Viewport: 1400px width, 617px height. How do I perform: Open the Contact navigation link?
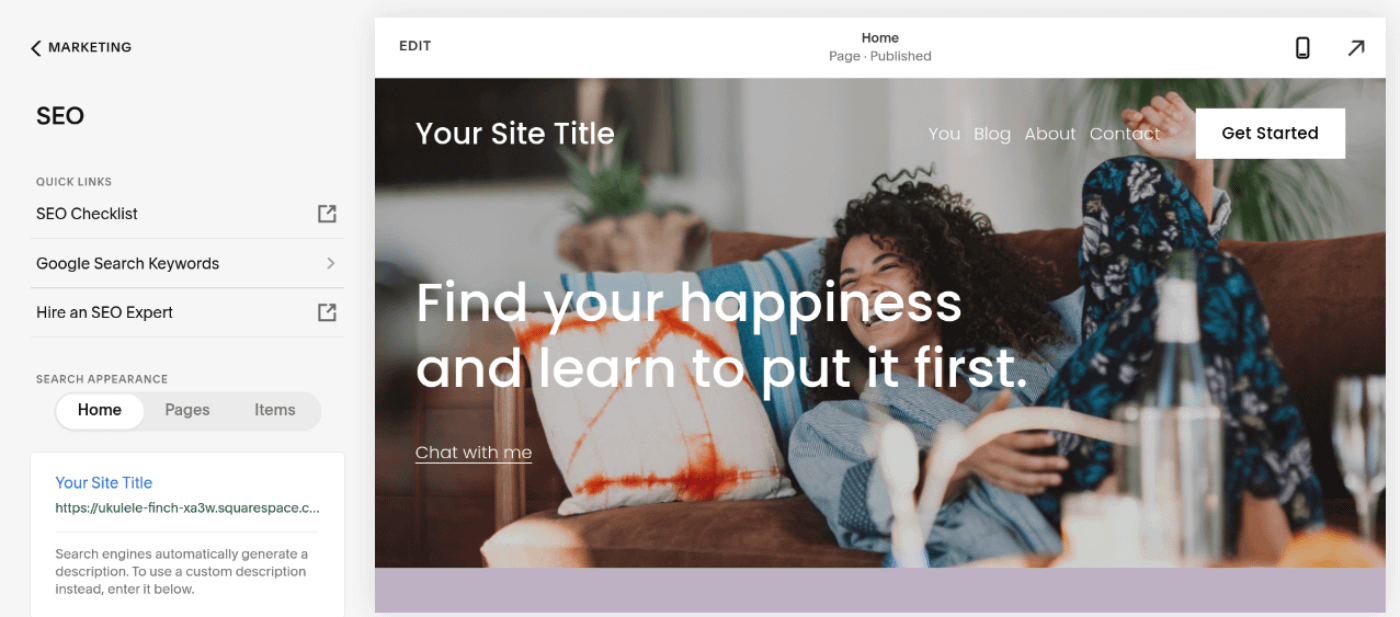click(1125, 134)
